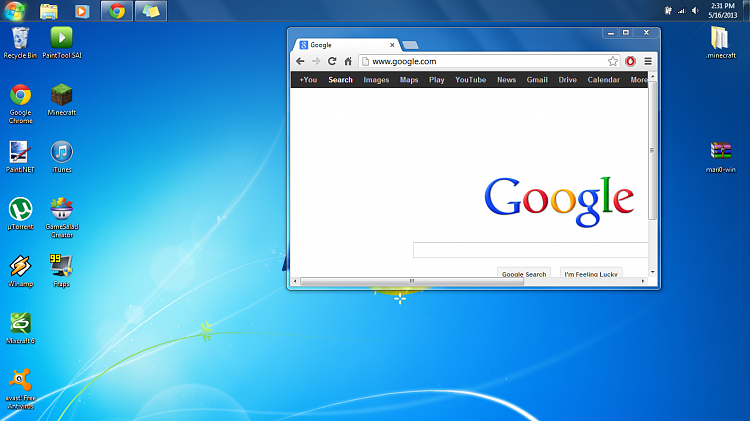Open the Recycle Bin desktop icon
Screen dimensions: 750x421
[20, 43]
